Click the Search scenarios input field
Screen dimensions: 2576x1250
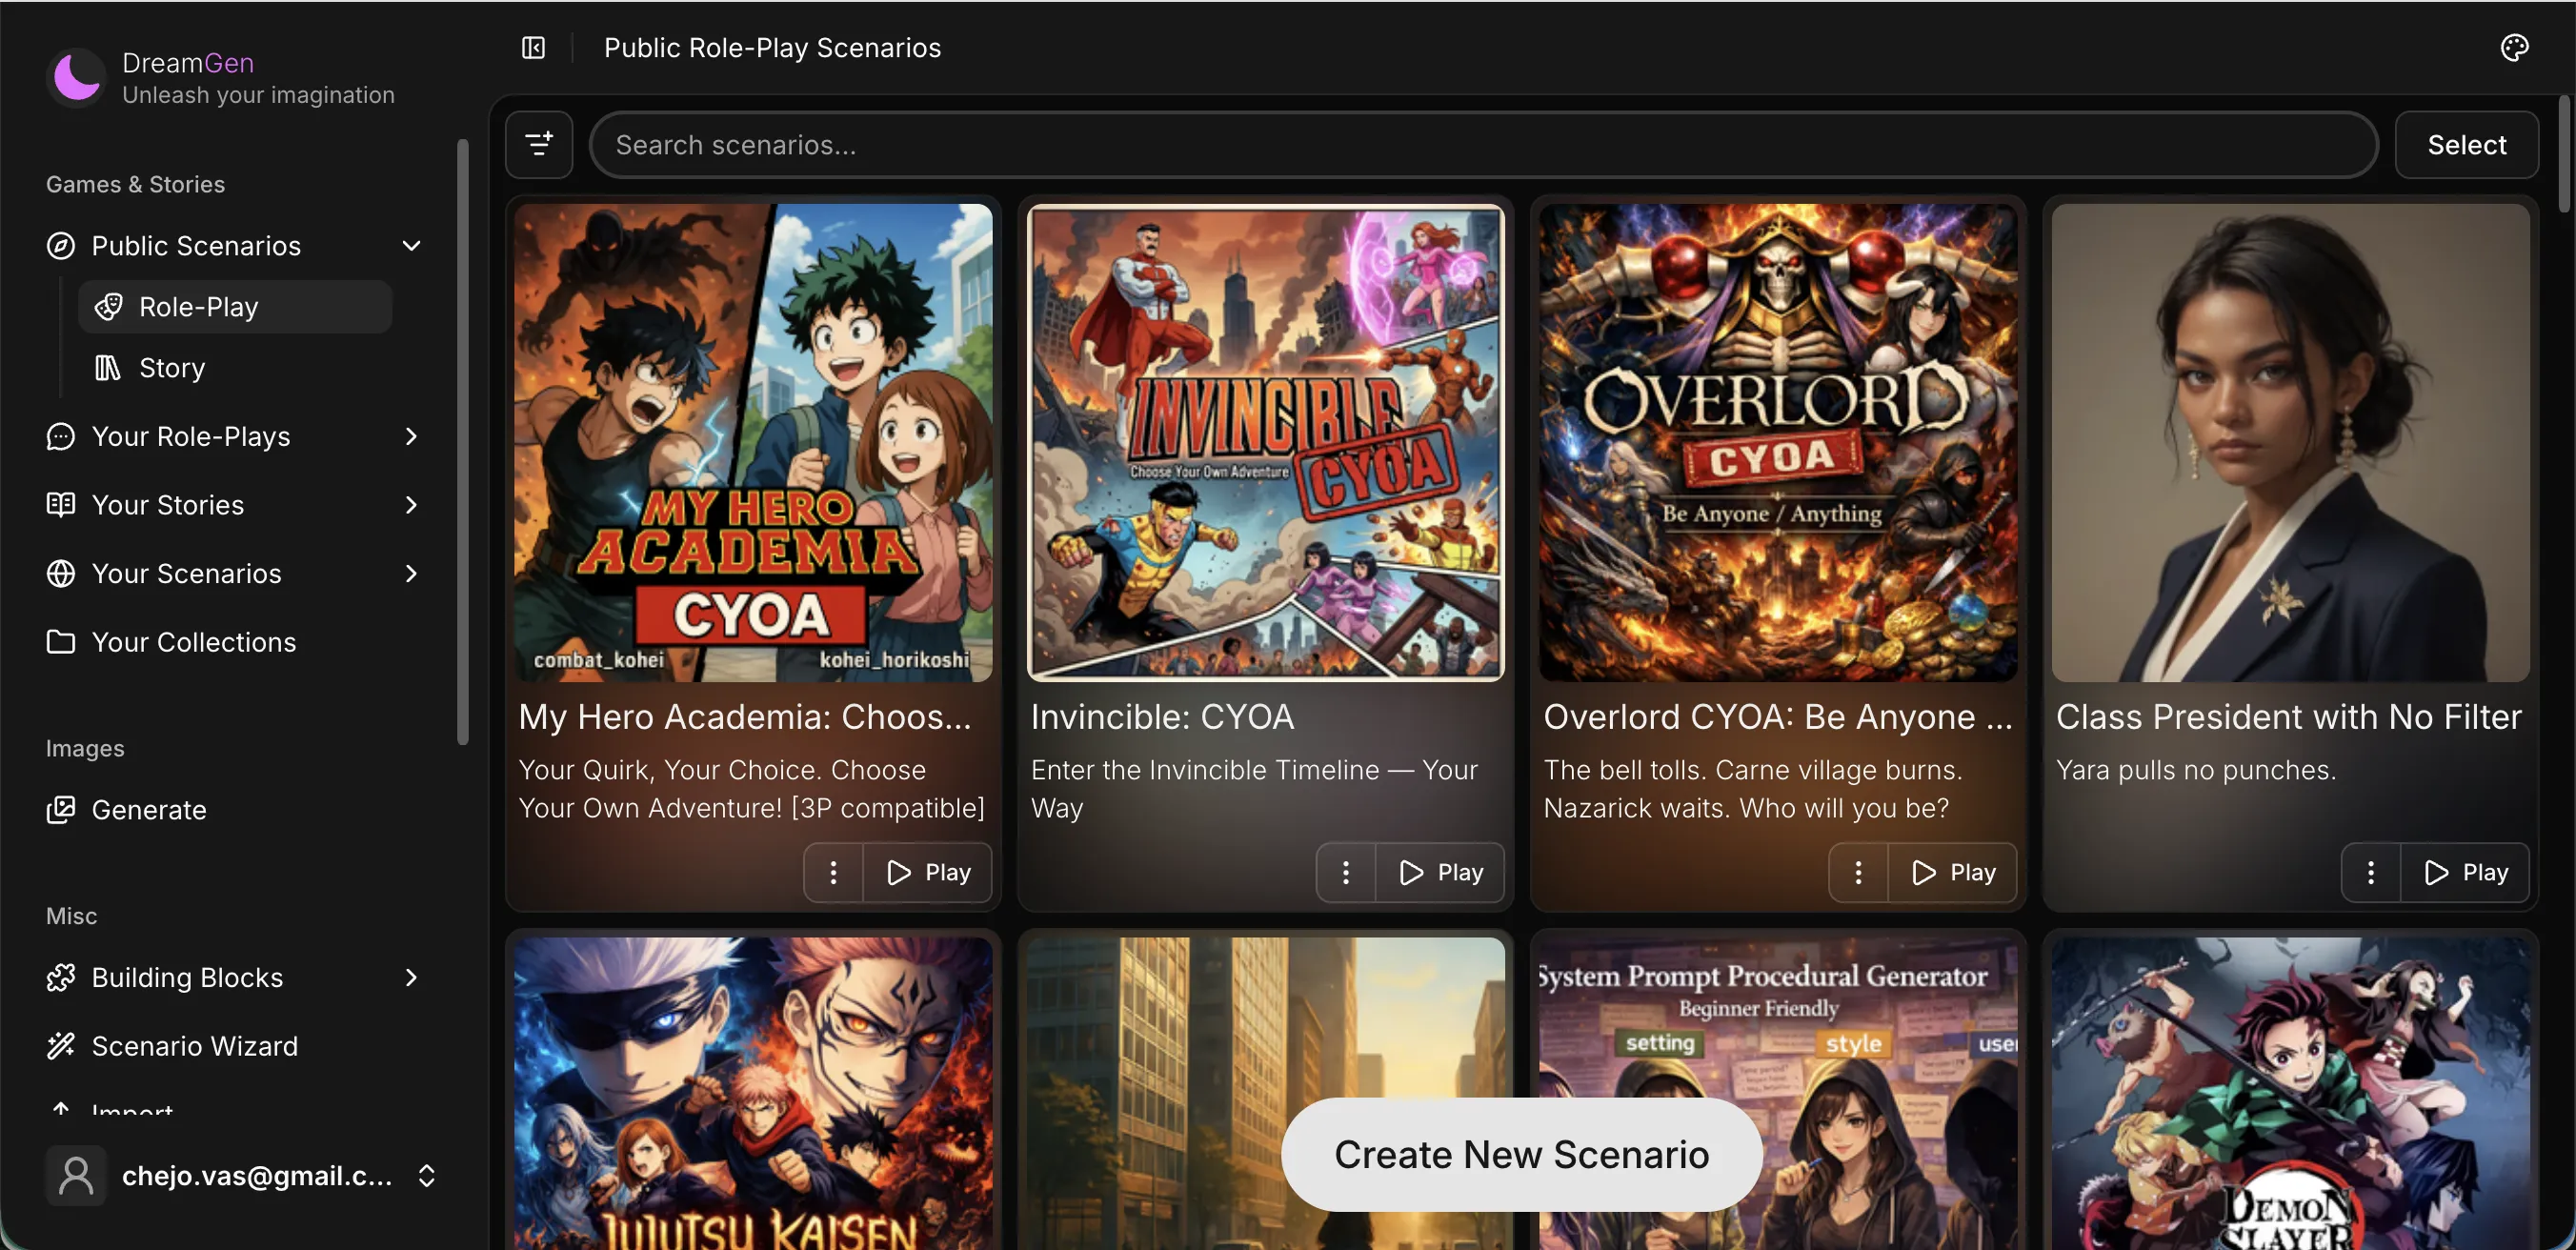click(1484, 145)
